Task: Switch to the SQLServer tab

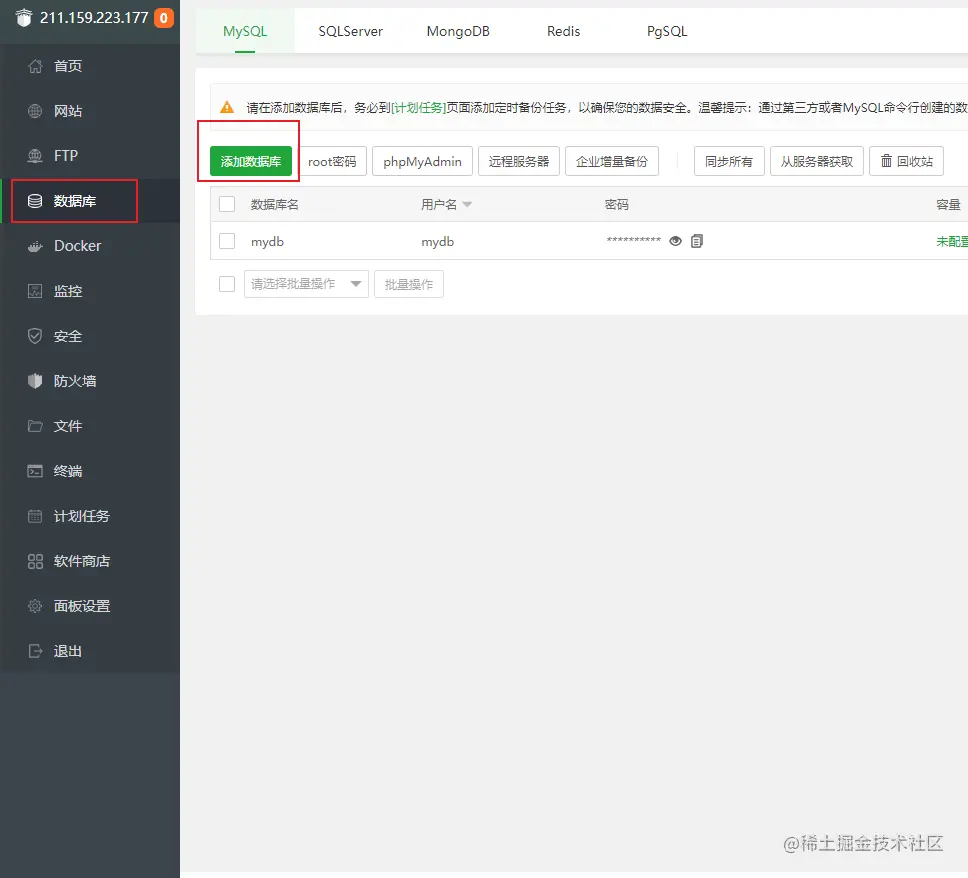Action: [350, 31]
